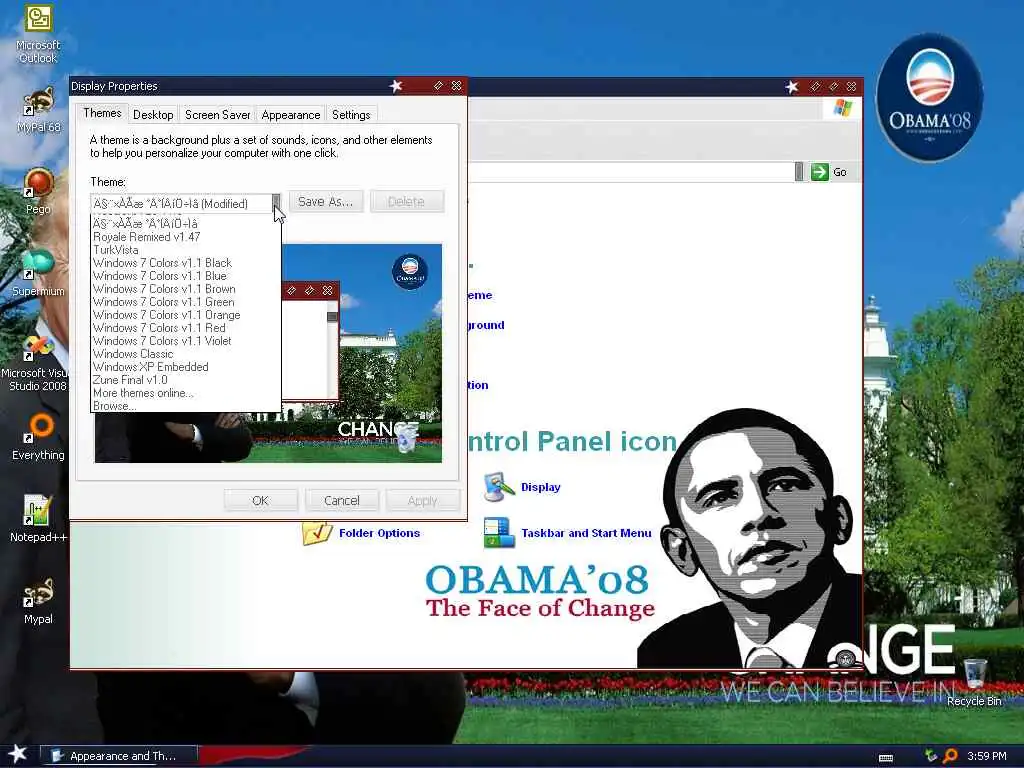
Task: Open the Folder Options link
Action: pos(379,533)
